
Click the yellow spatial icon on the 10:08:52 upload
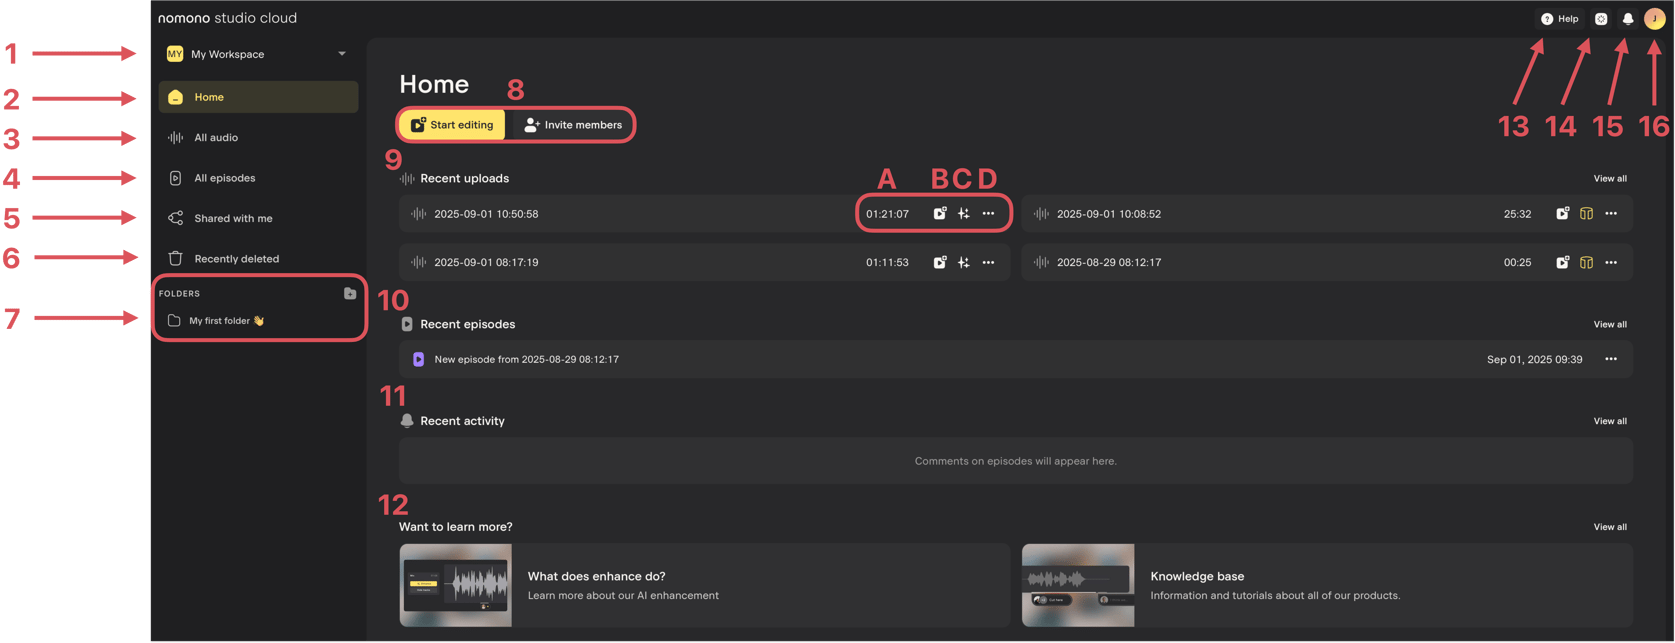coord(1586,214)
